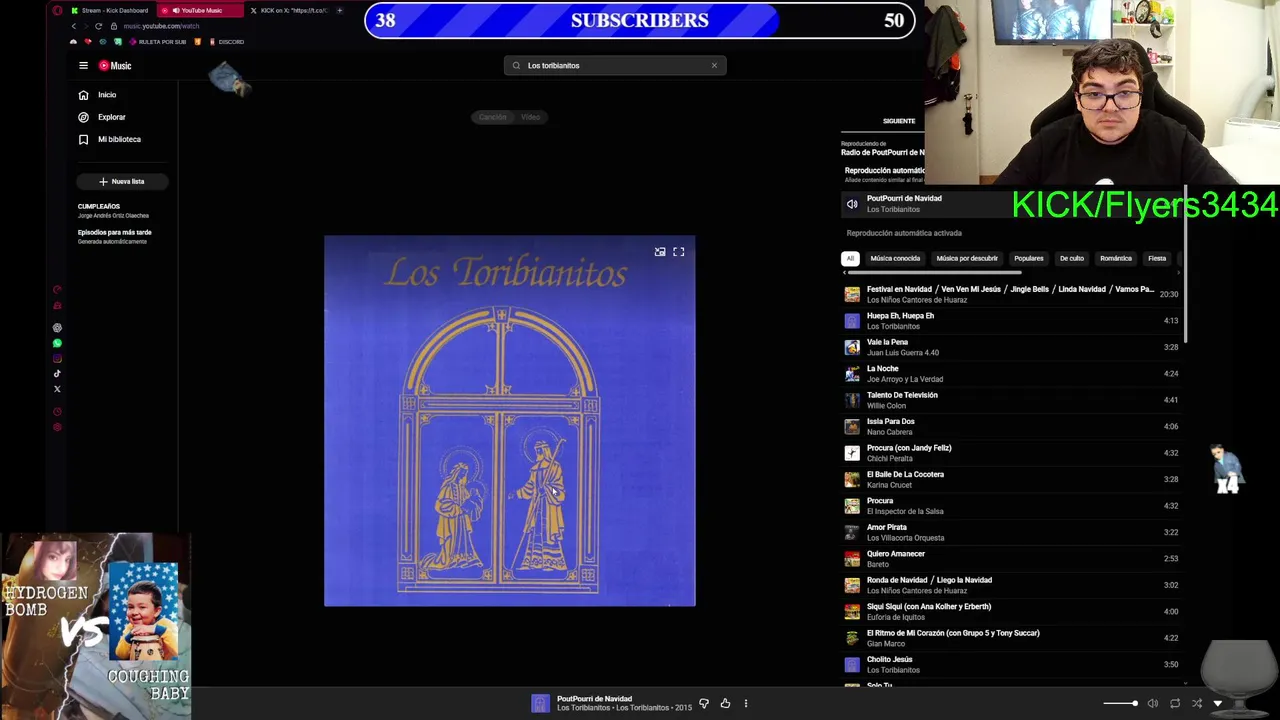
Task: Open RULETA POR SUB bookmark
Action: click(x=158, y=42)
